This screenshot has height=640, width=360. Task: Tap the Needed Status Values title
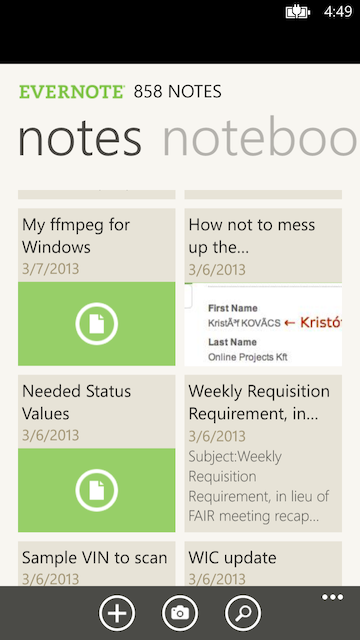pyautogui.click(x=76, y=402)
